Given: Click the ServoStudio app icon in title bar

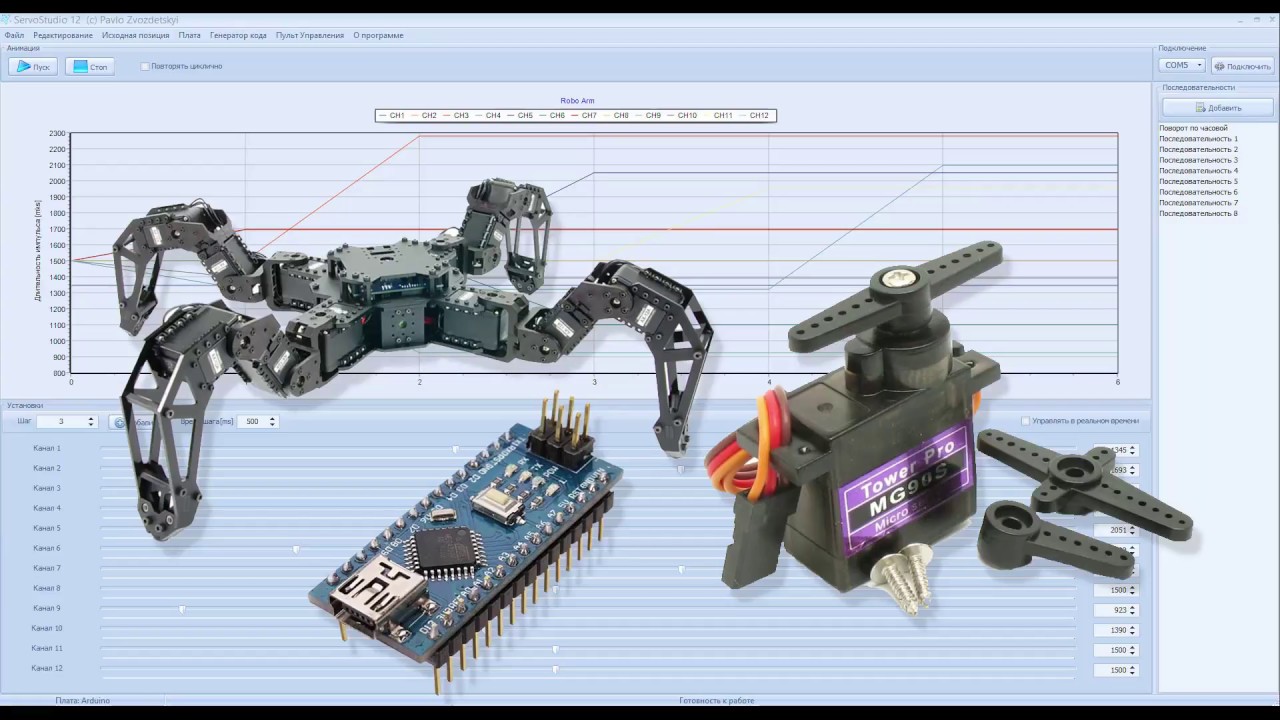Looking at the screenshot, I should [6, 20].
